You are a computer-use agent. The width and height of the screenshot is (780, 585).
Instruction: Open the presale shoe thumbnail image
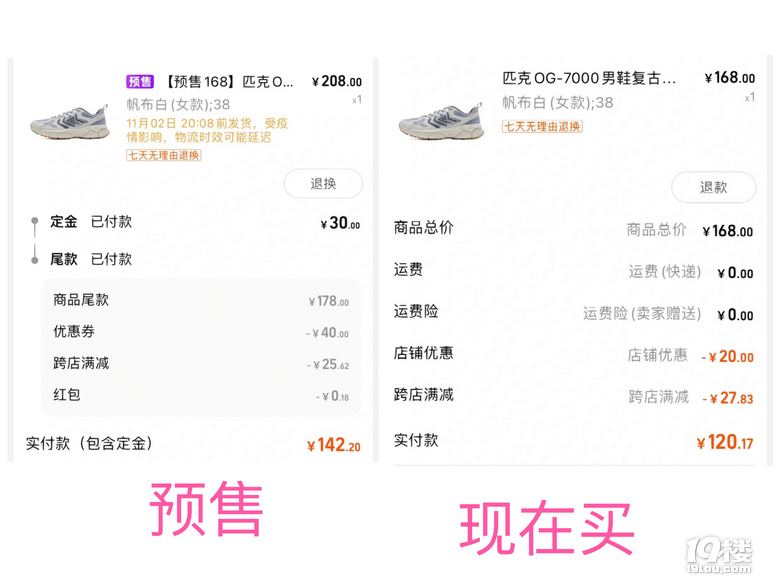(x=70, y=121)
